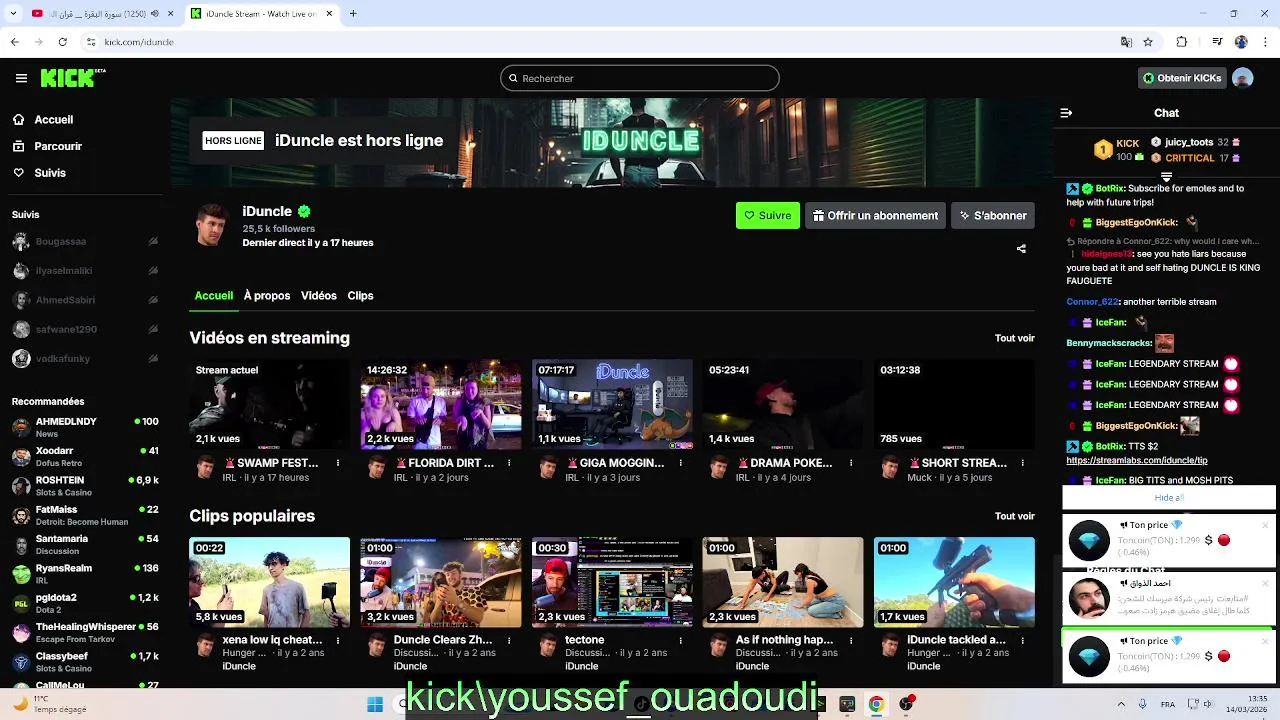Screen dimensions: 1280x720
Task: Open options menu for tectone clip
Action: pyautogui.click(x=680, y=640)
